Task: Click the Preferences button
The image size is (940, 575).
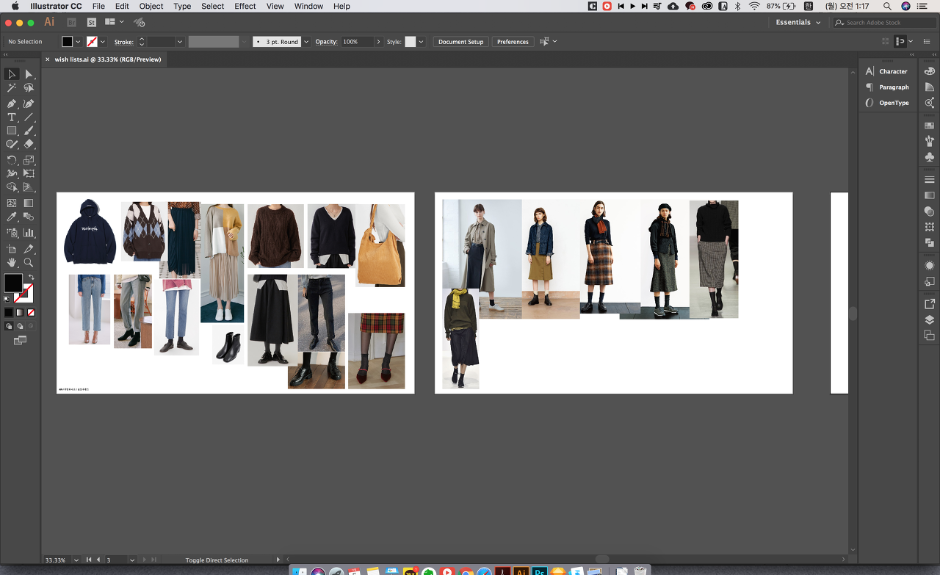Action: 513,42
